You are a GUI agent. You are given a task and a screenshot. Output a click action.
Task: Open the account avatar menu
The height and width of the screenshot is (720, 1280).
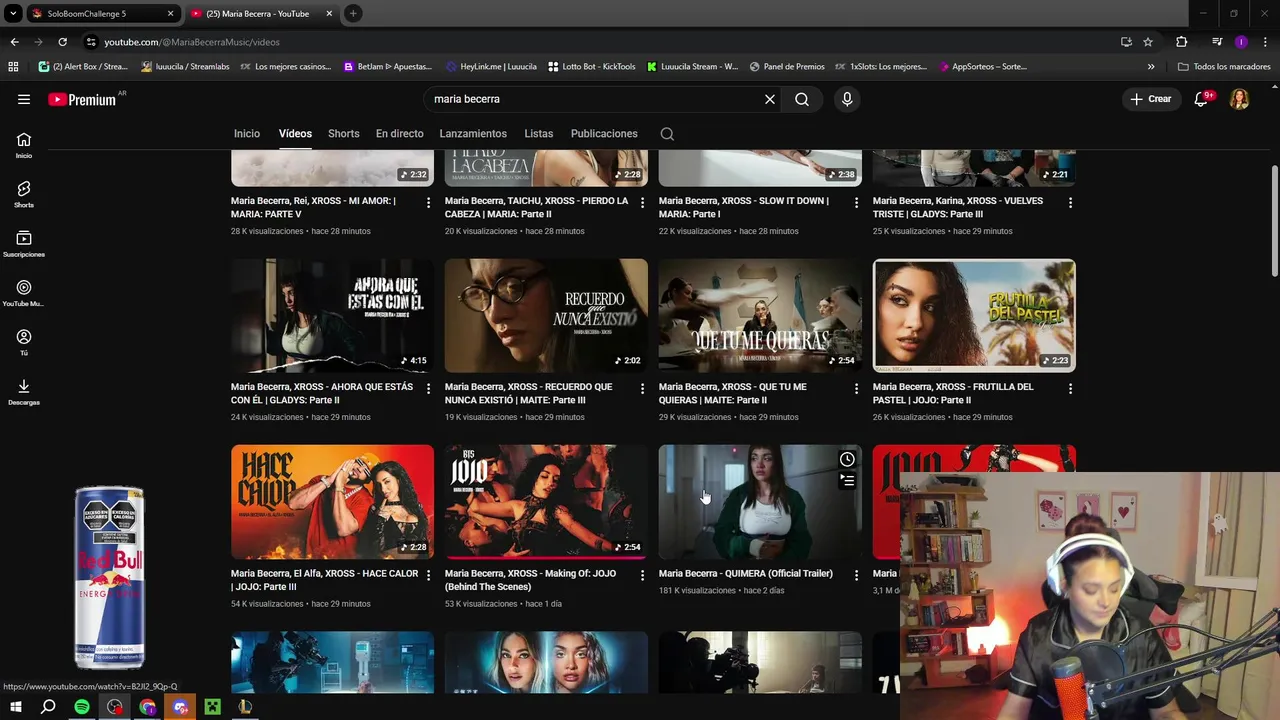click(x=1240, y=99)
